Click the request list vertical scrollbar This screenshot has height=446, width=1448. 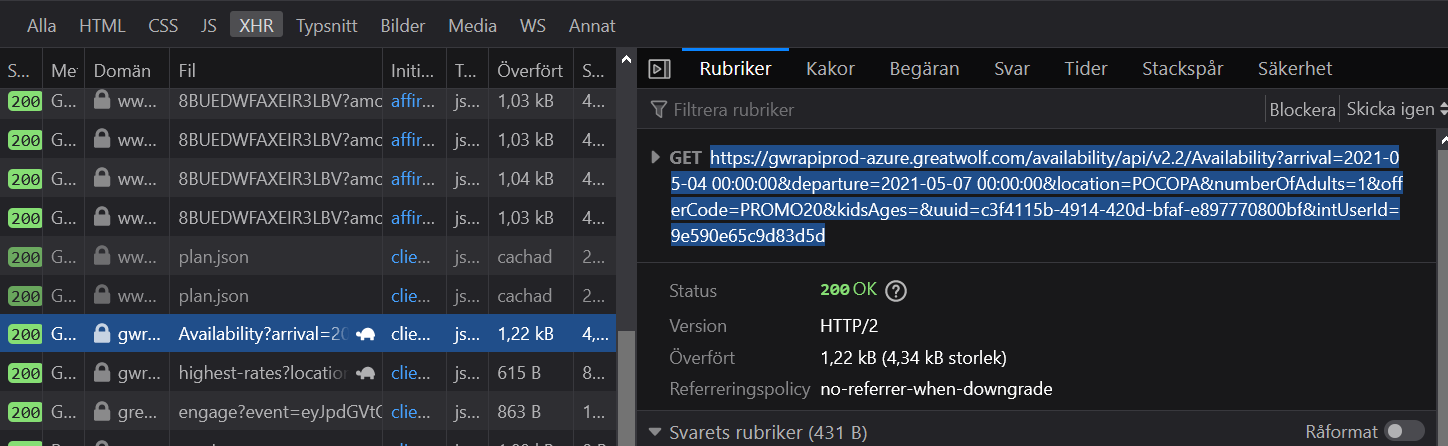tap(626, 380)
